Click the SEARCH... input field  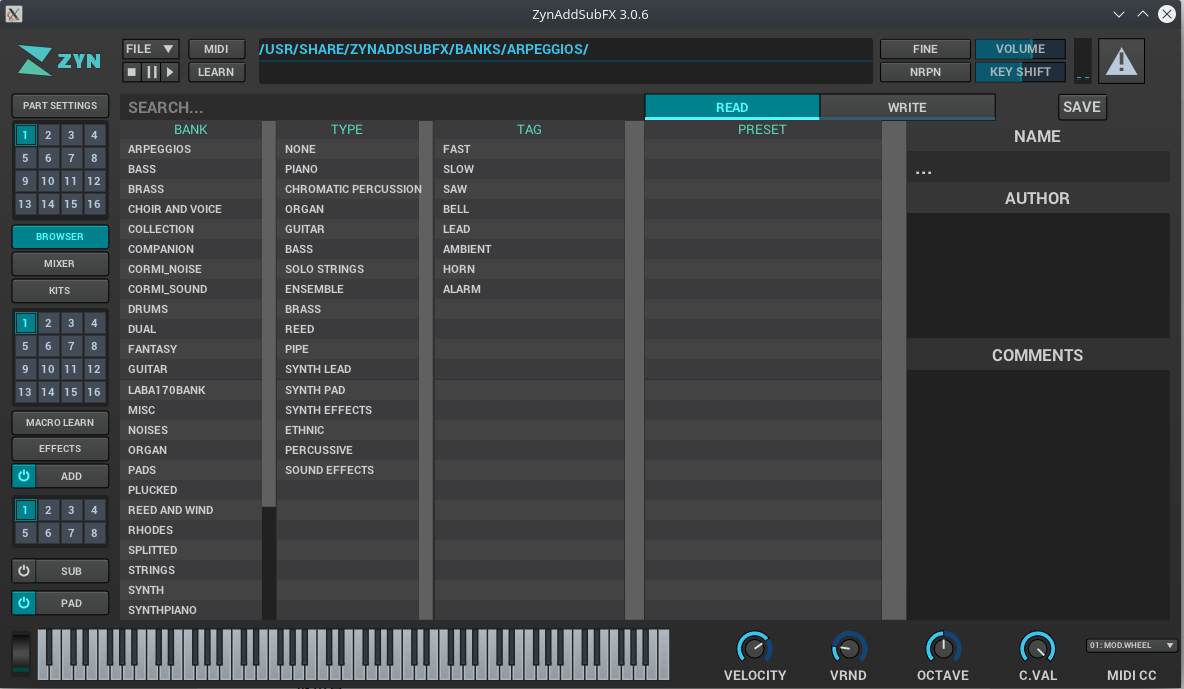(381, 107)
